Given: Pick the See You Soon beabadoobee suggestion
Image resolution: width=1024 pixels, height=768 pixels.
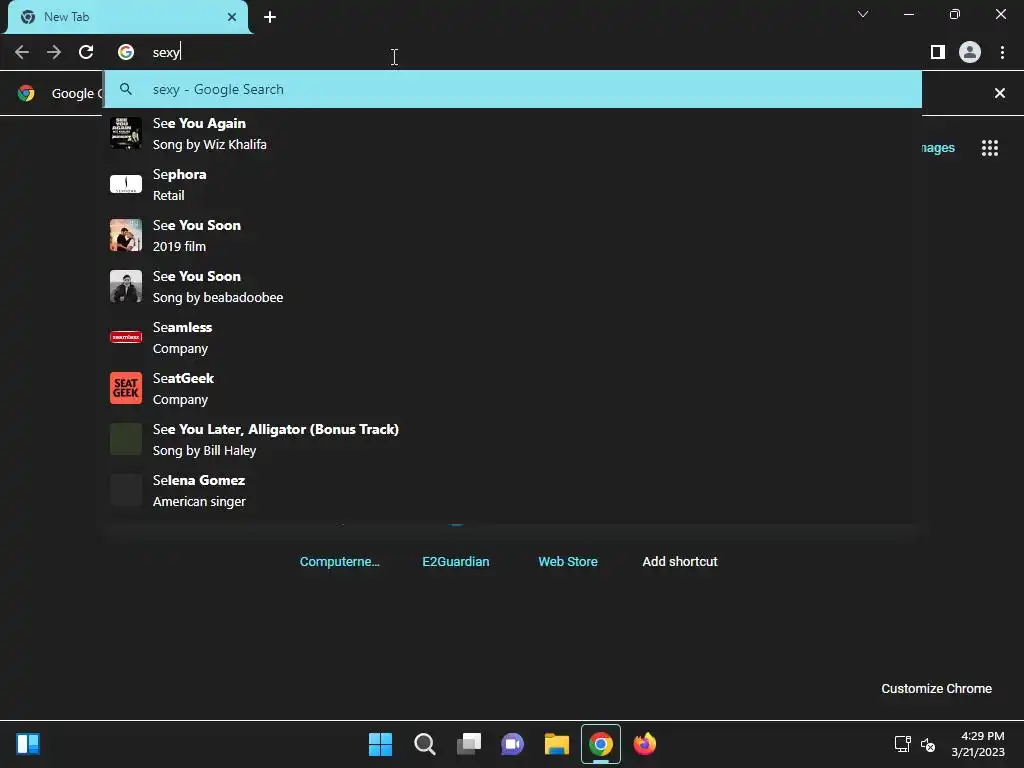Looking at the screenshot, I should [x=513, y=286].
